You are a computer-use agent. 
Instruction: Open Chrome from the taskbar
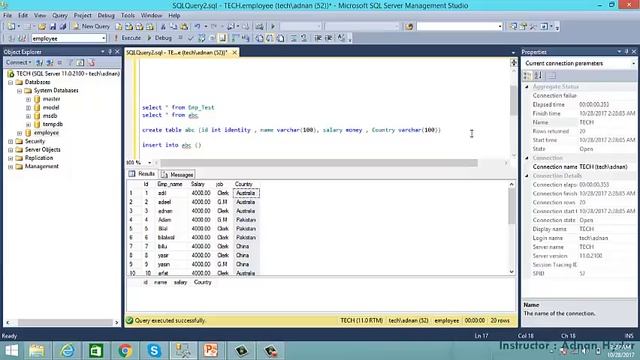click(125, 351)
